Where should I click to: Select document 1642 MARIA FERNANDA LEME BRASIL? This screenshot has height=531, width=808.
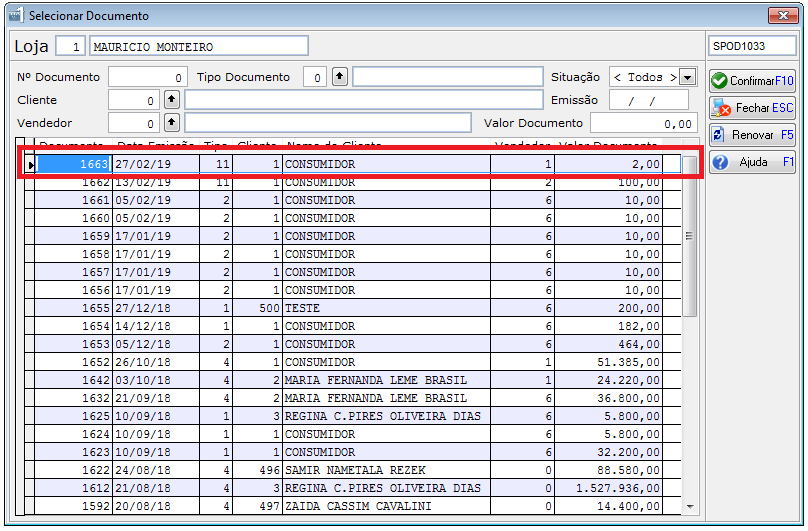coord(353,380)
